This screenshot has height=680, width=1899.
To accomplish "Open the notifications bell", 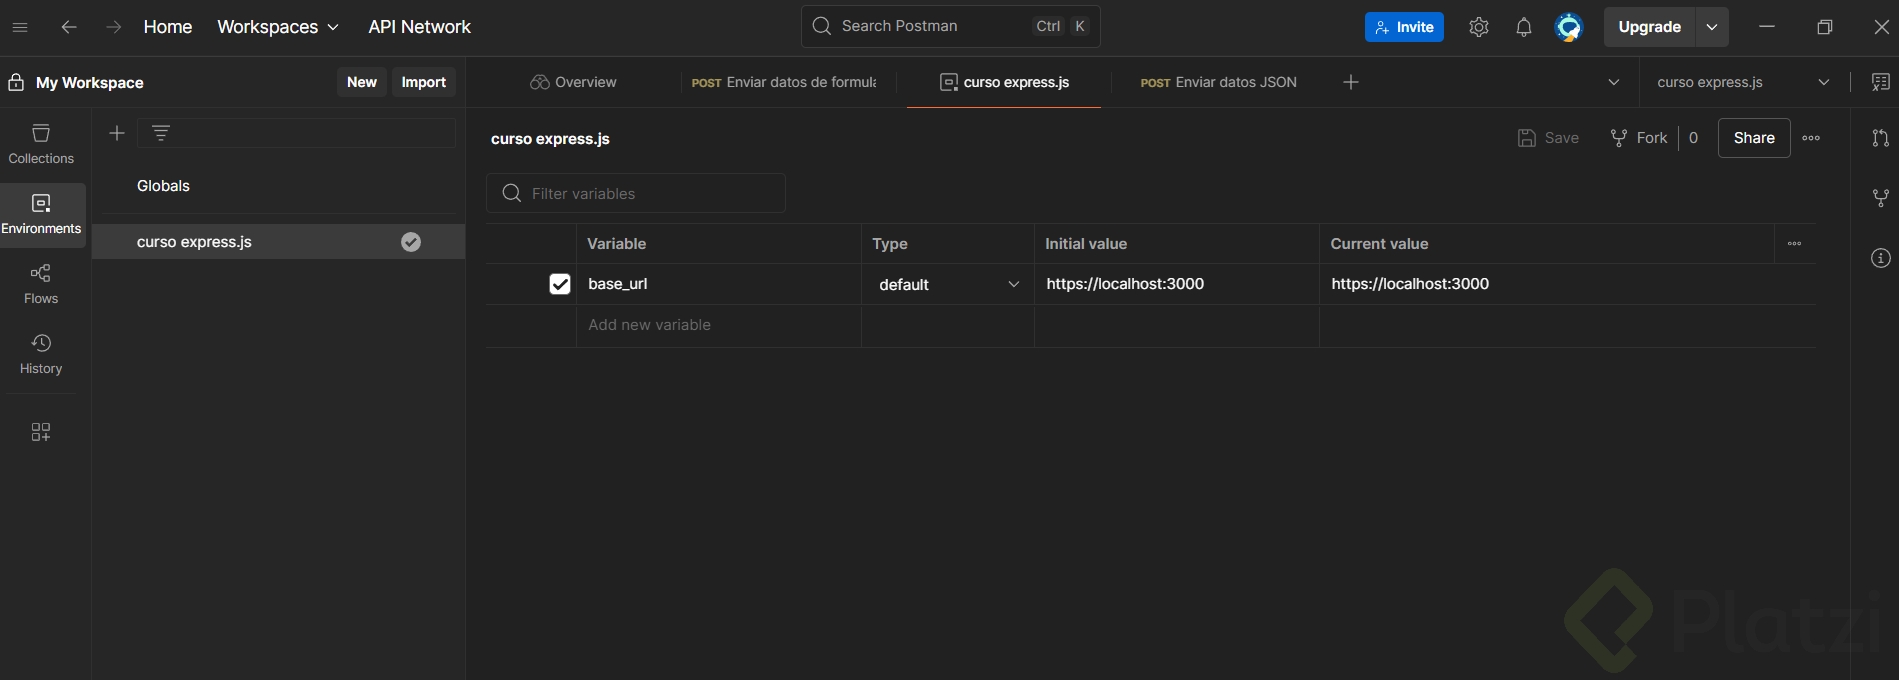I will (x=1523, y=27).
